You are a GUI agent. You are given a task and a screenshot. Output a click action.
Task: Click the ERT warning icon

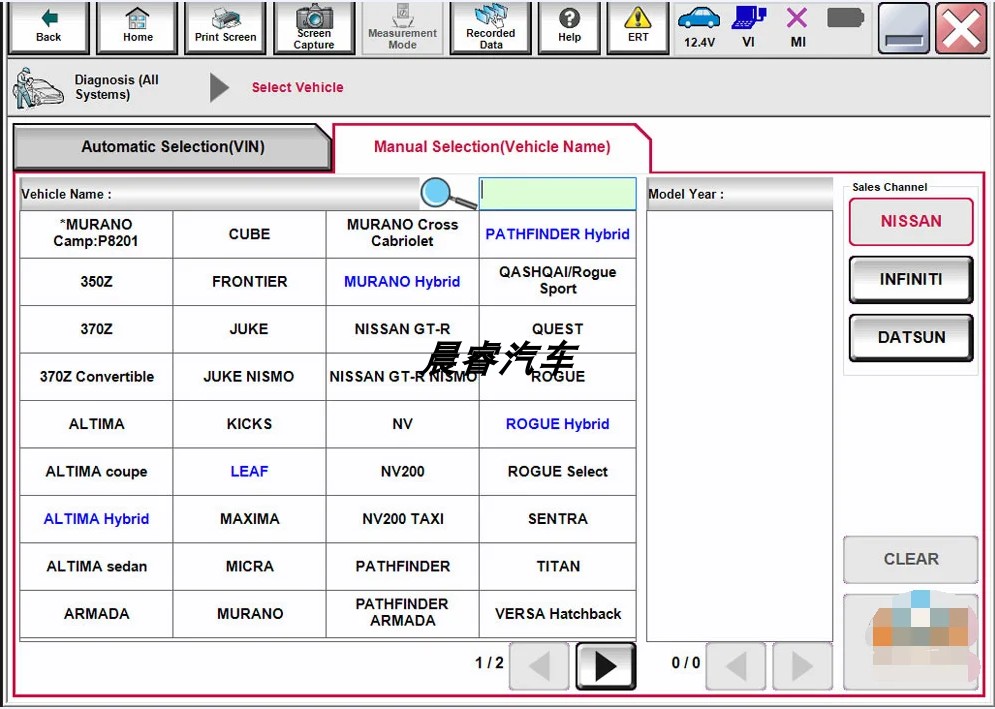coord(638,28)
